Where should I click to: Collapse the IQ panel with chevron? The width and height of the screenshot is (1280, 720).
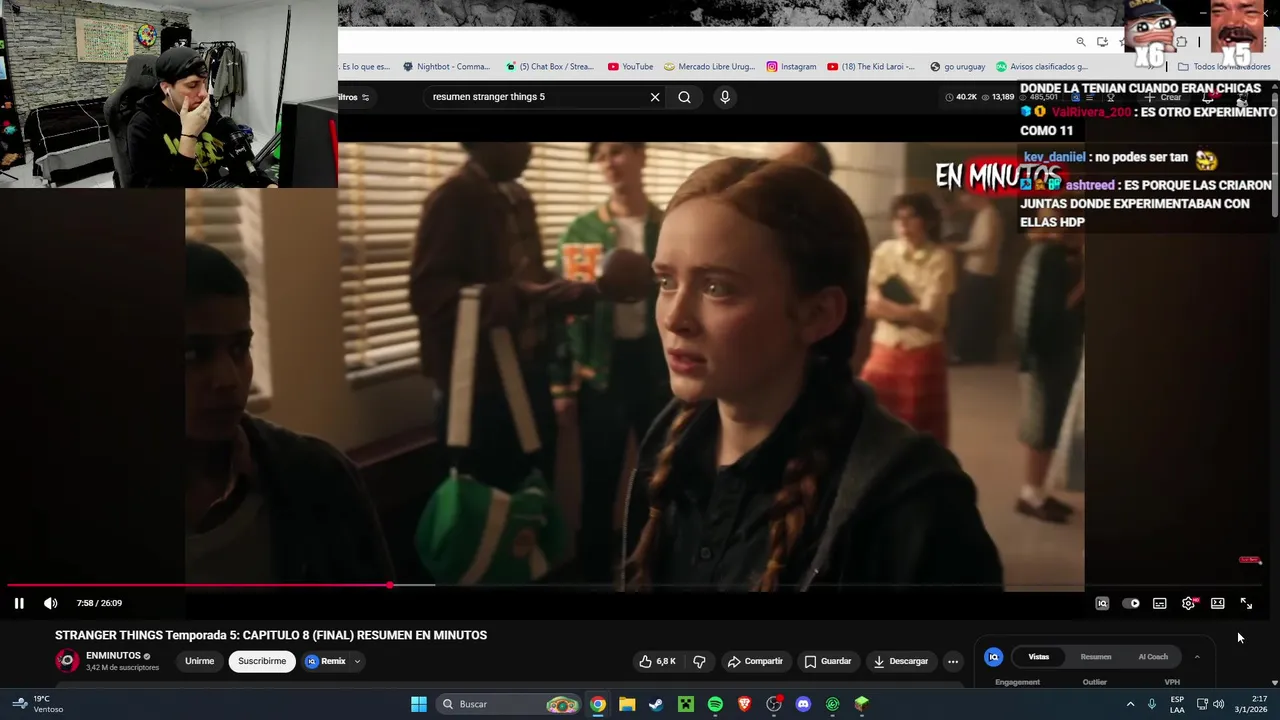(x=1197, y=657)
